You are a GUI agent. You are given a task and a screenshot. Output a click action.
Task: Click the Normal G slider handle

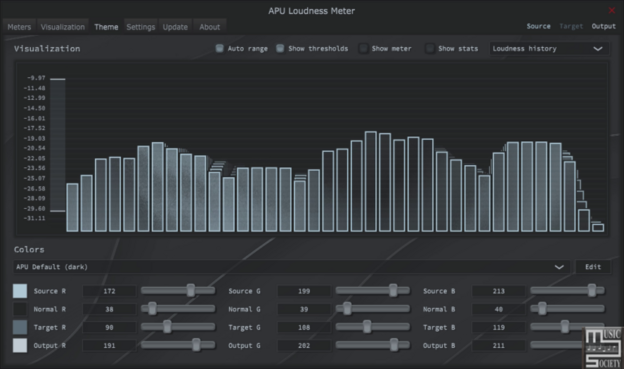pos(347,308)
